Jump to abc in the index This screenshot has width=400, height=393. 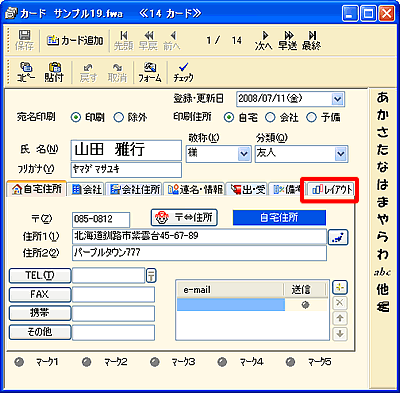382,272
